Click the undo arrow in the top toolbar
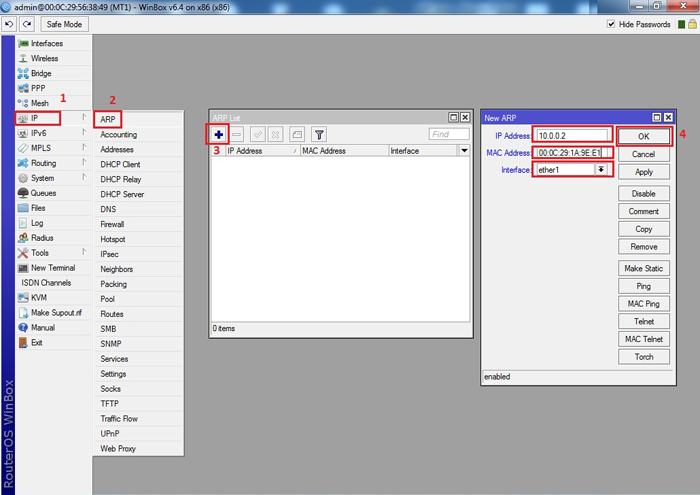 [9, 24]
